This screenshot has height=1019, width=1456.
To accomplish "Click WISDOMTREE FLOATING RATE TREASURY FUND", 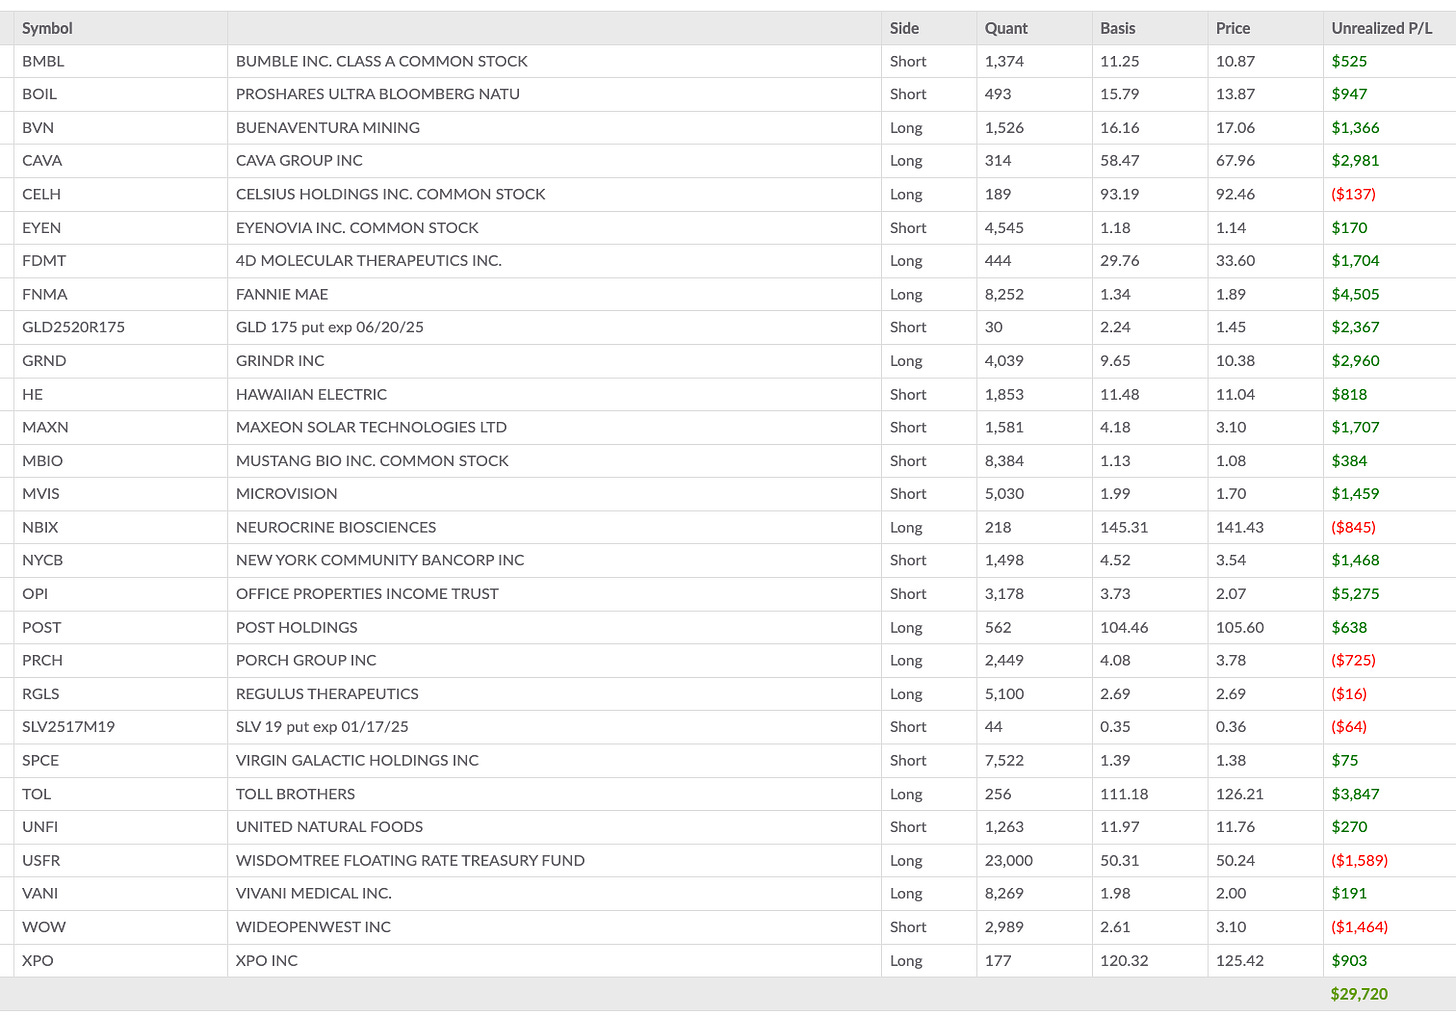I will [x=410, y=860].
